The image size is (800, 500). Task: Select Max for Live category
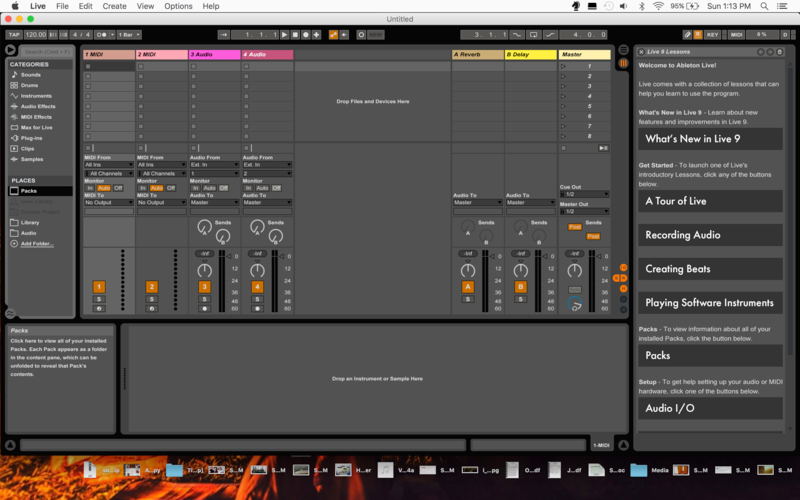(x=36, y=128)
